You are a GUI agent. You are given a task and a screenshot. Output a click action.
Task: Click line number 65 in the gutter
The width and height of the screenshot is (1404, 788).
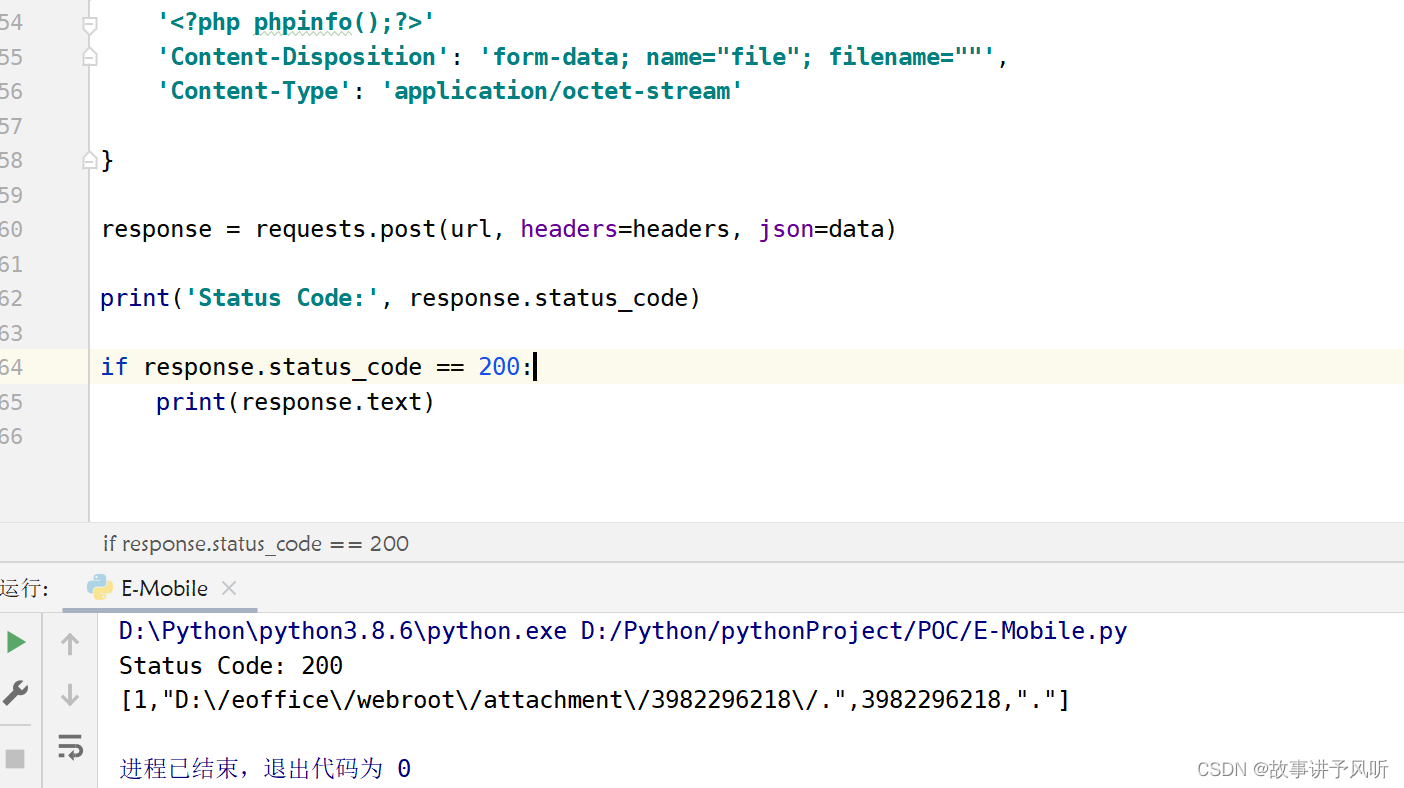coord(11,402)
